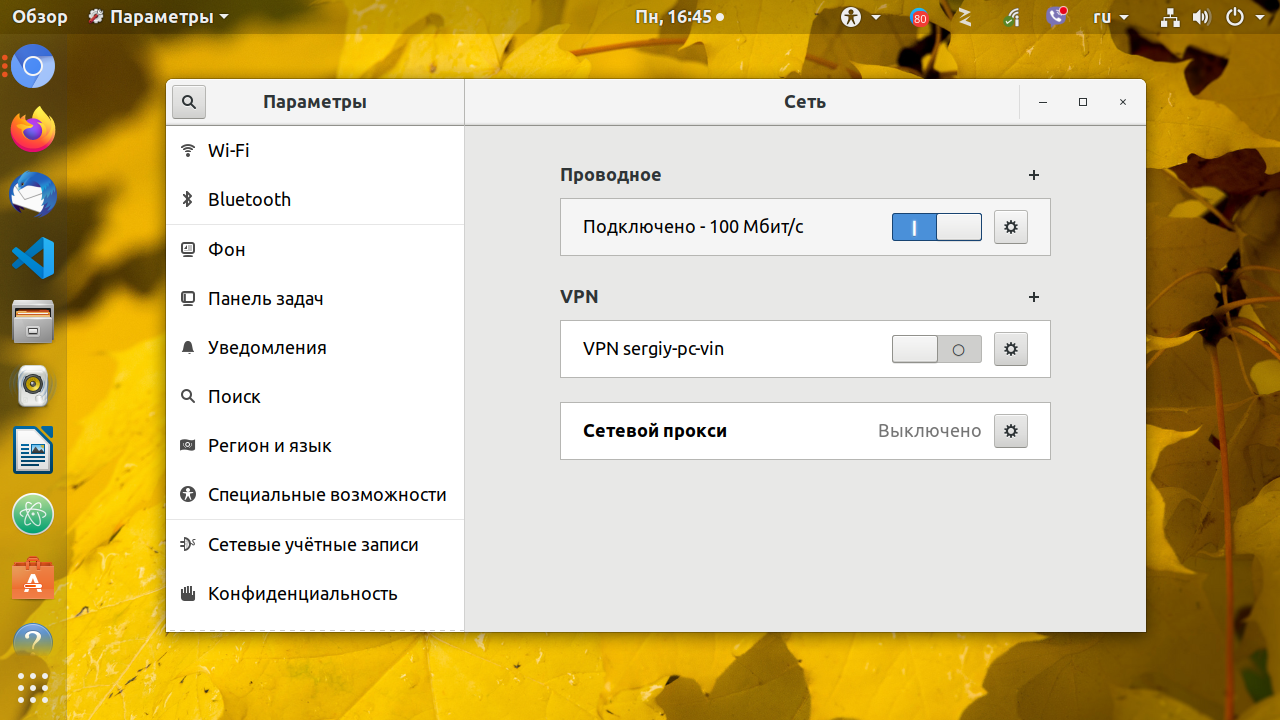Open wired connection gear settings
The width and height of the screenshot is (1280, 720).
(1011, 227)
